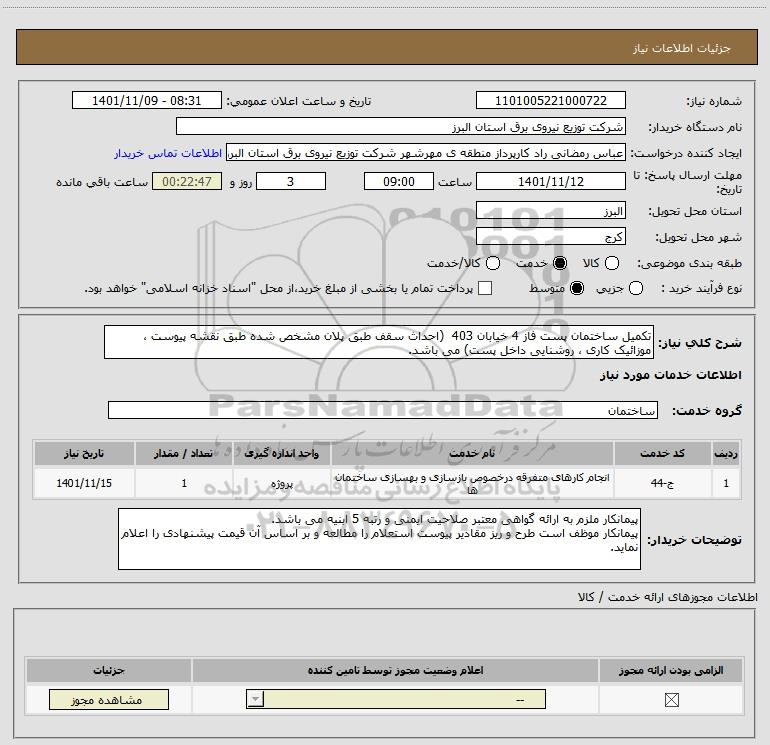Viewport: 770px width, 745px height.
Task: Click the اطلاعات مجوزهای ارائه خدمت / کالا heading
Action: click(667, 597)
